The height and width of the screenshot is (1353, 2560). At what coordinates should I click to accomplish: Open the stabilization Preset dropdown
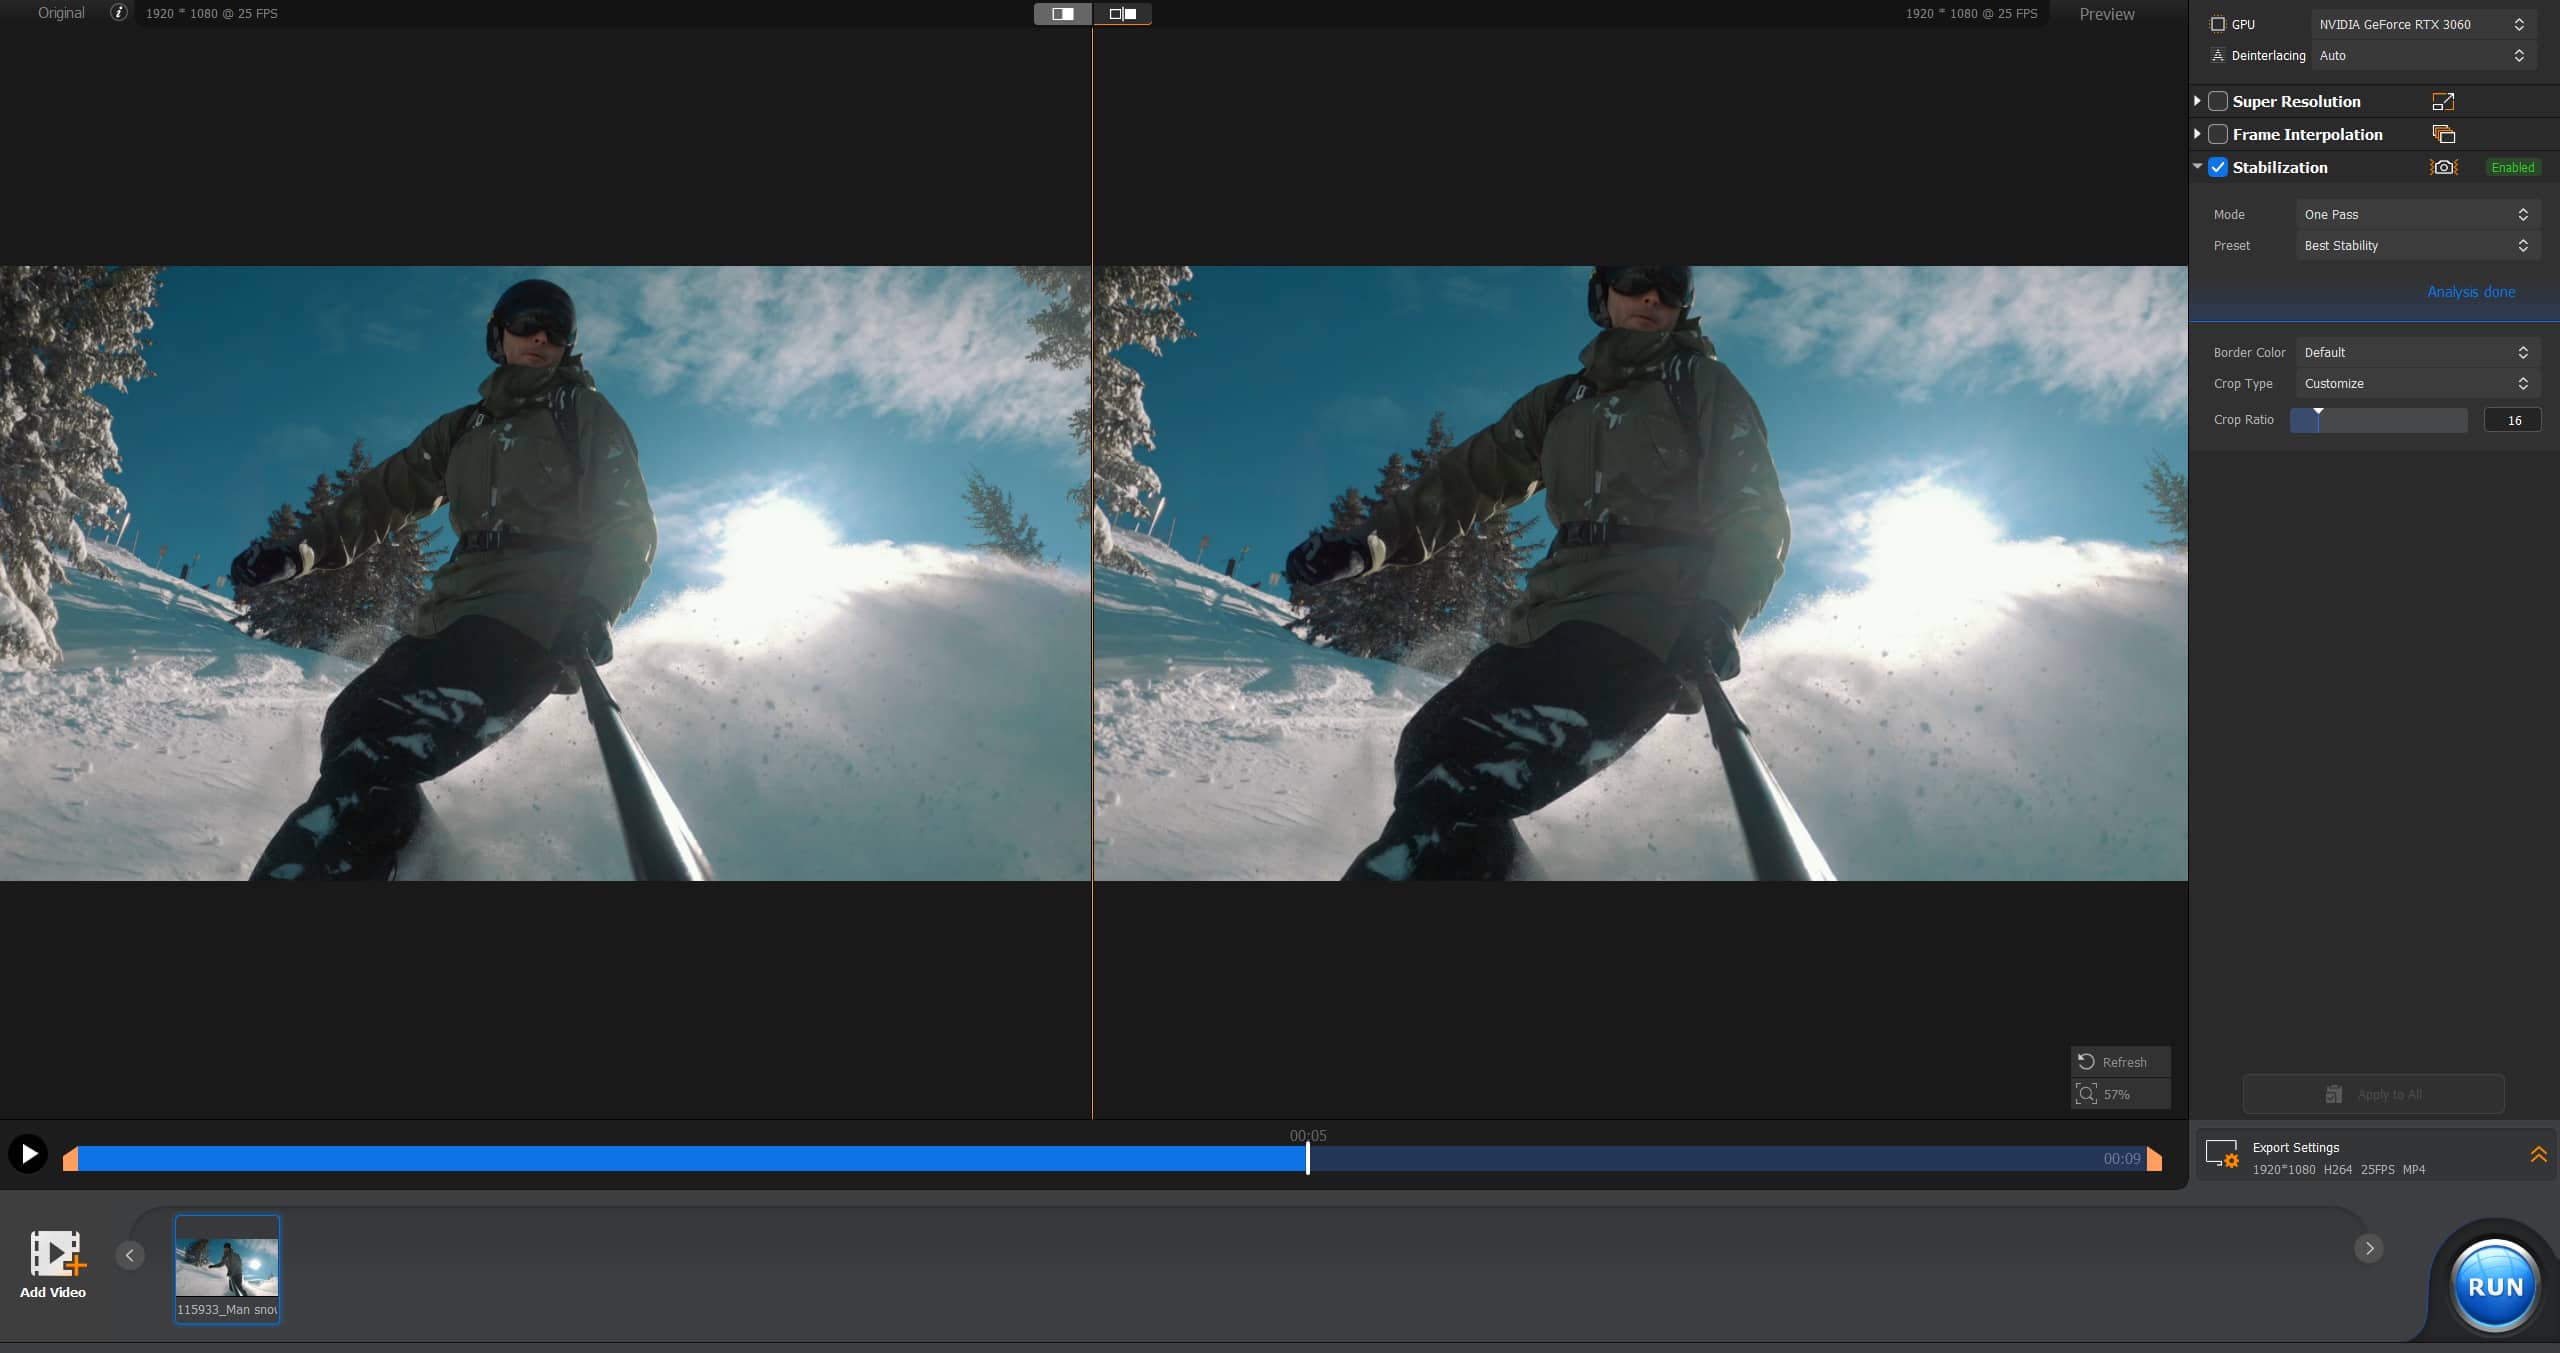click(2417, 245)
